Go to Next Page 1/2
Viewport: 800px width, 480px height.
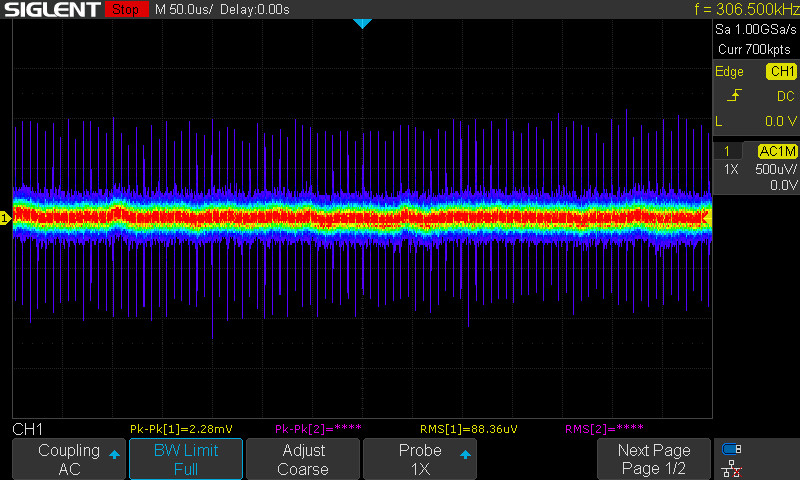pos(654,459)
